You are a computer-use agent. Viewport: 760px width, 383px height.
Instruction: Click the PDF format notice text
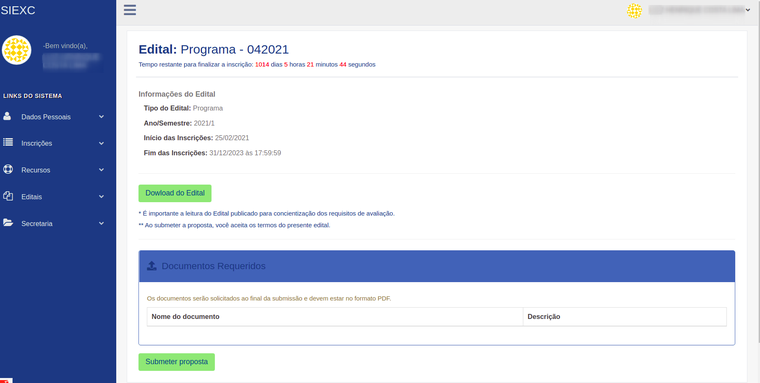[269, 299]
